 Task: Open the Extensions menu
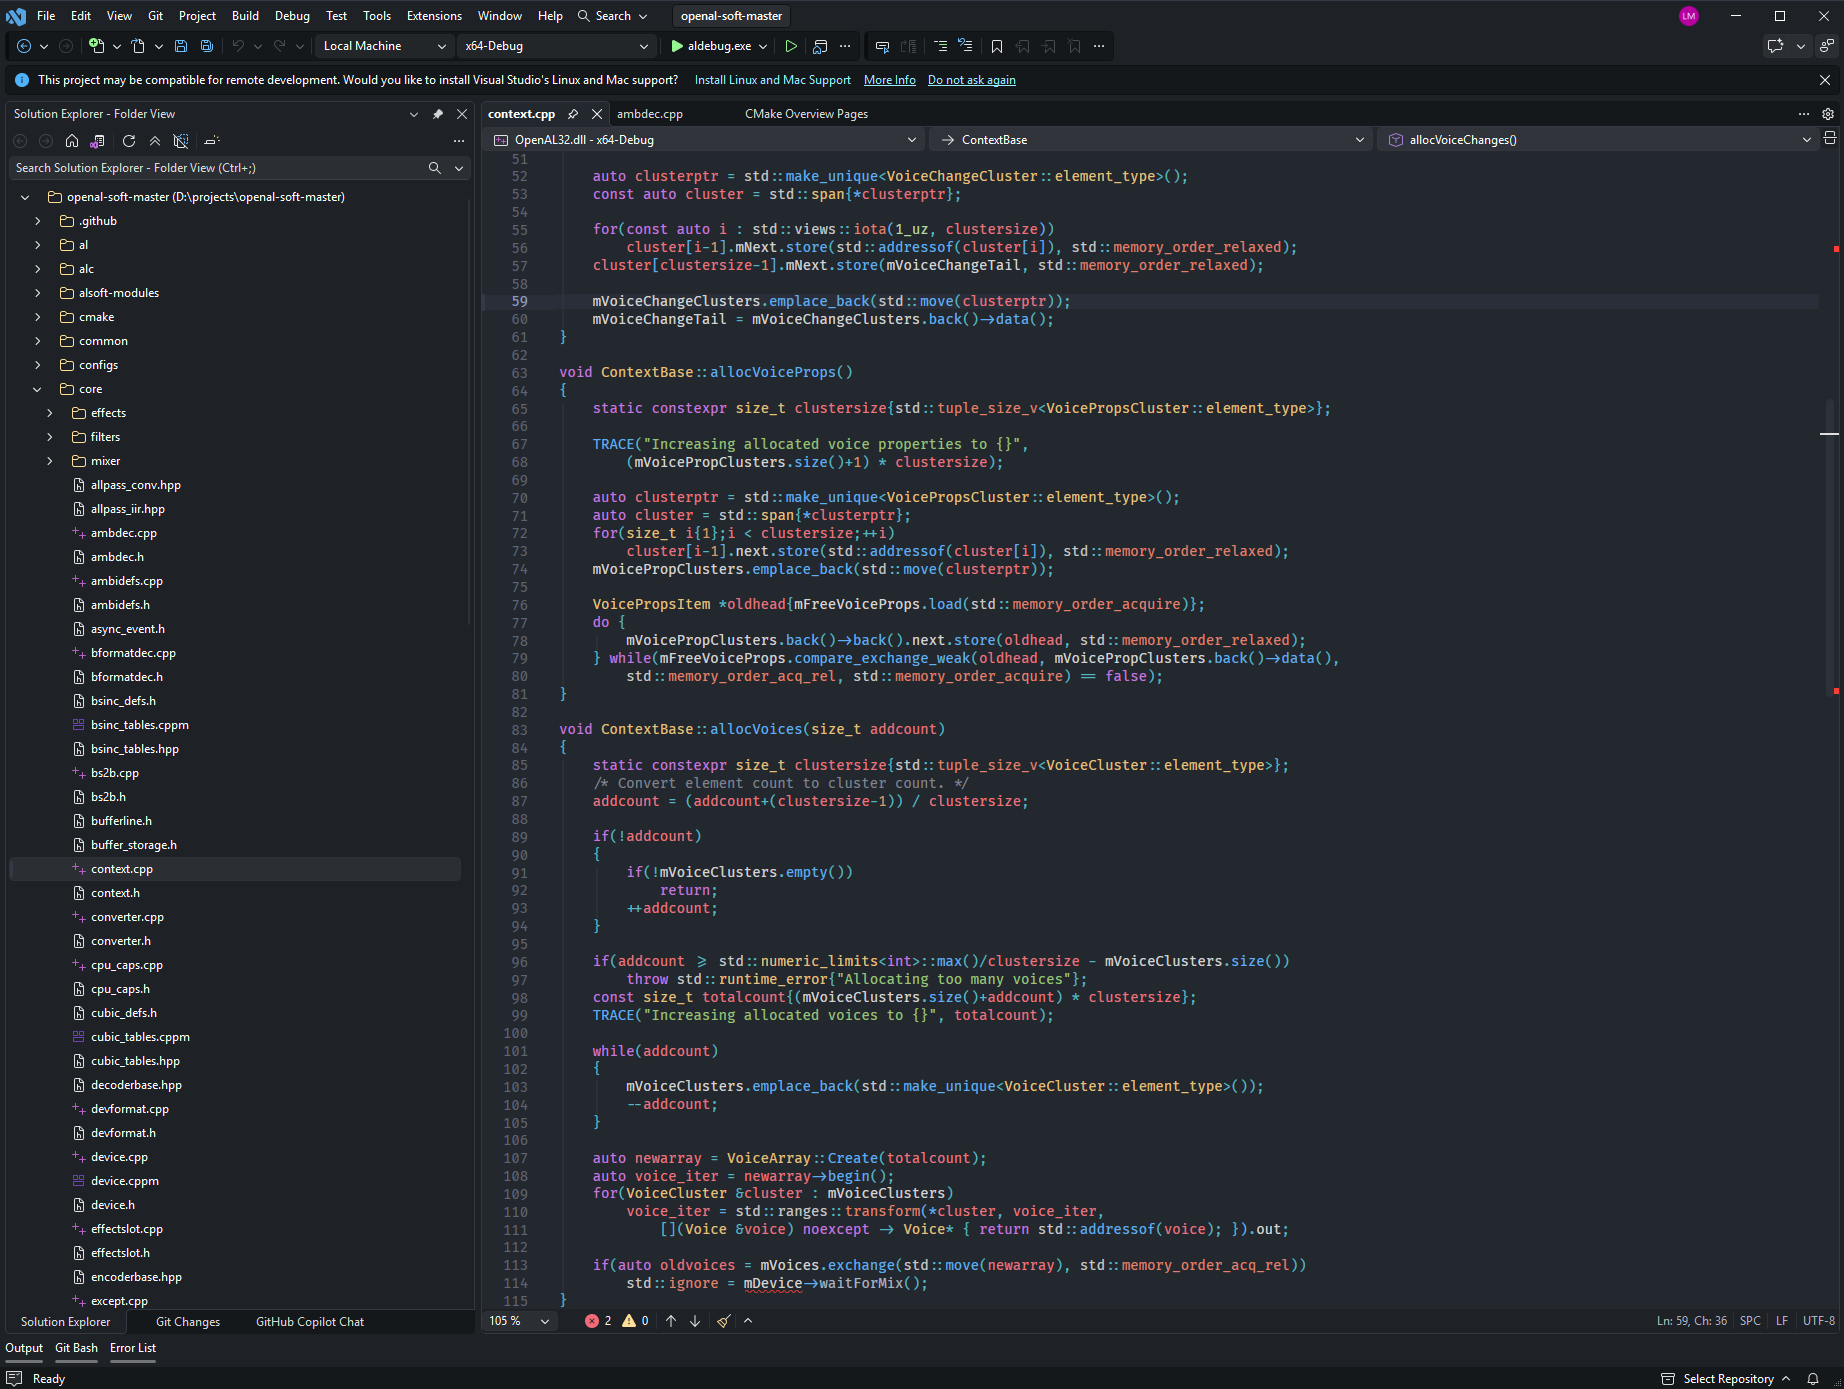coord(434,16)
